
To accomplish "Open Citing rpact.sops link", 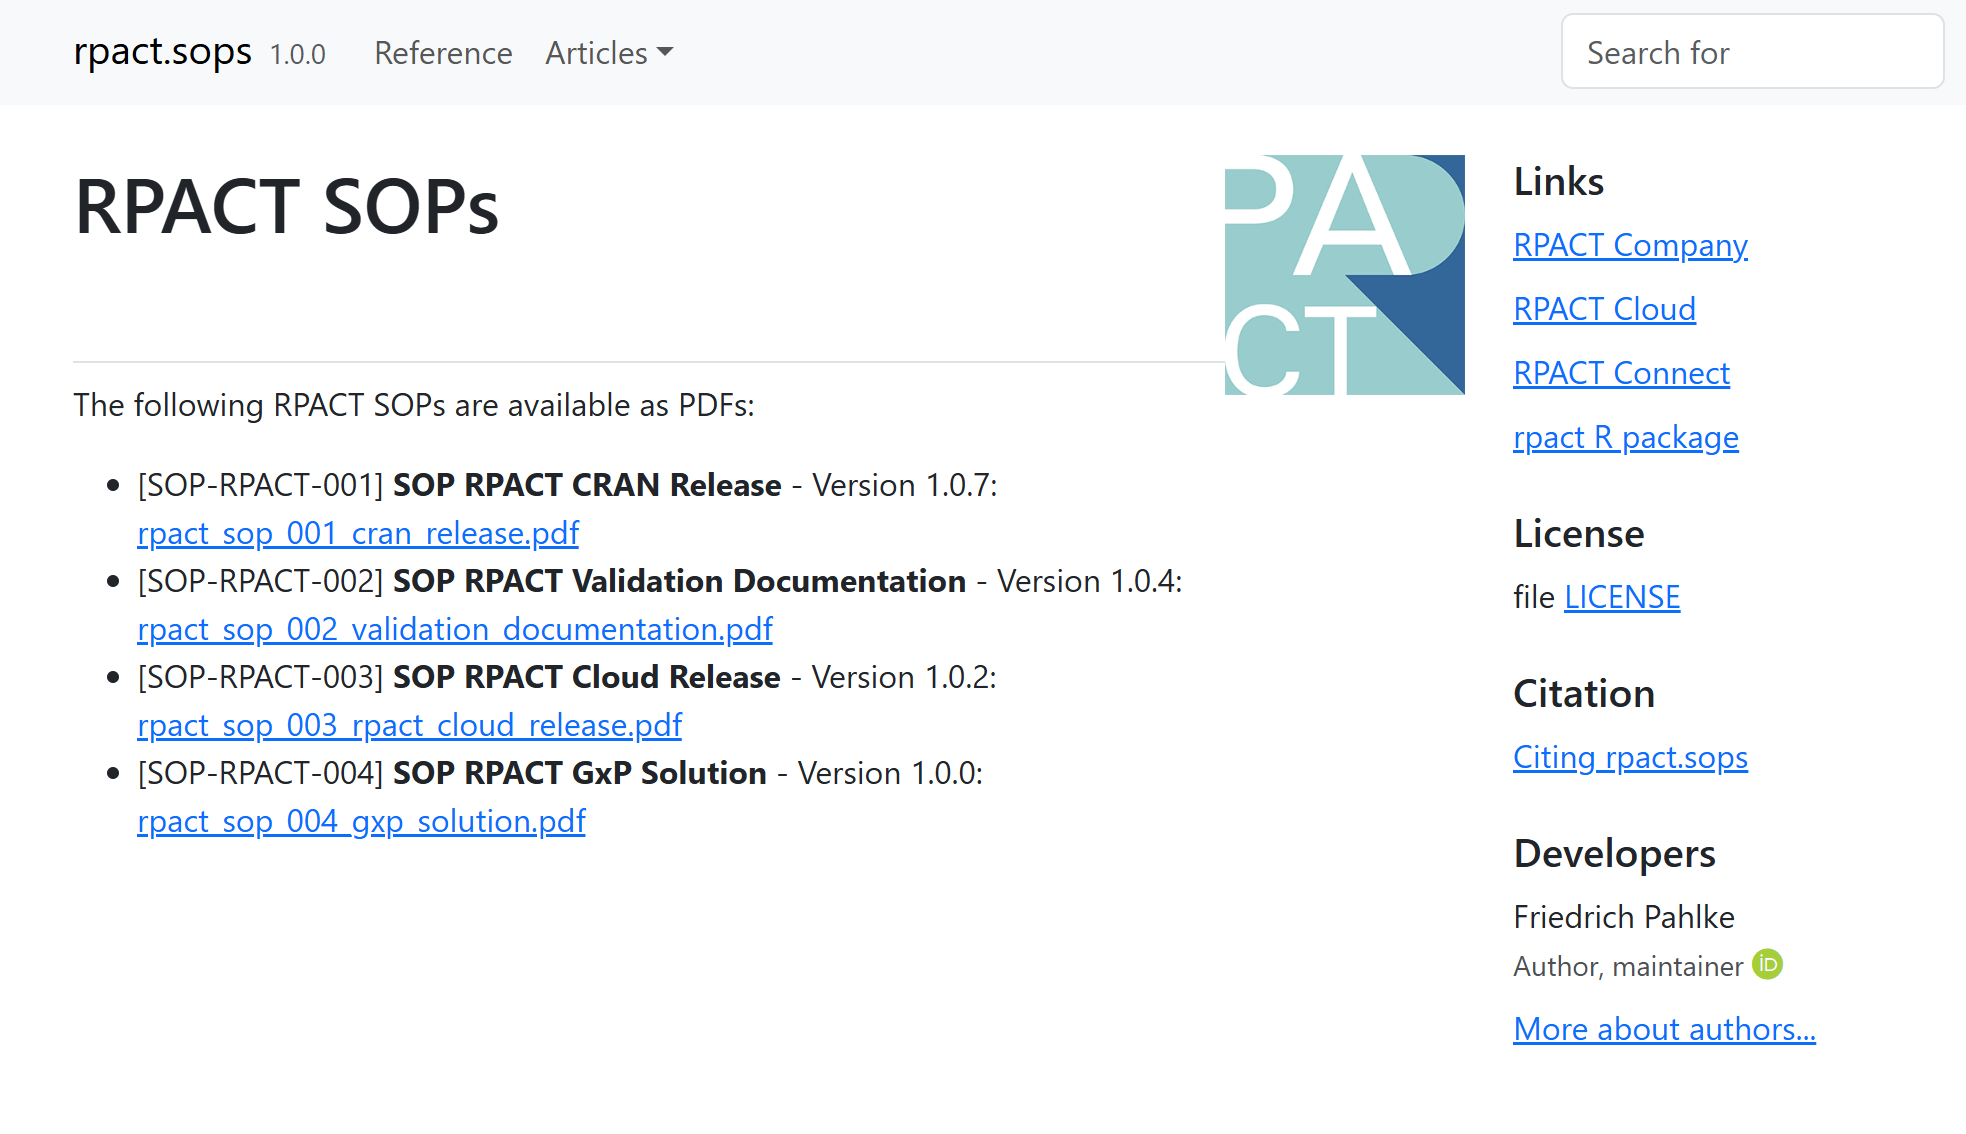I will point(1630,757).
